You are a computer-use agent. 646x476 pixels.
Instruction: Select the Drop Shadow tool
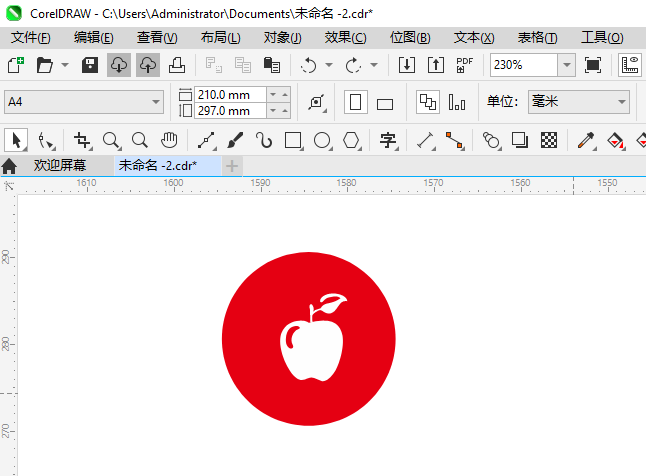[x=520, y=140]
